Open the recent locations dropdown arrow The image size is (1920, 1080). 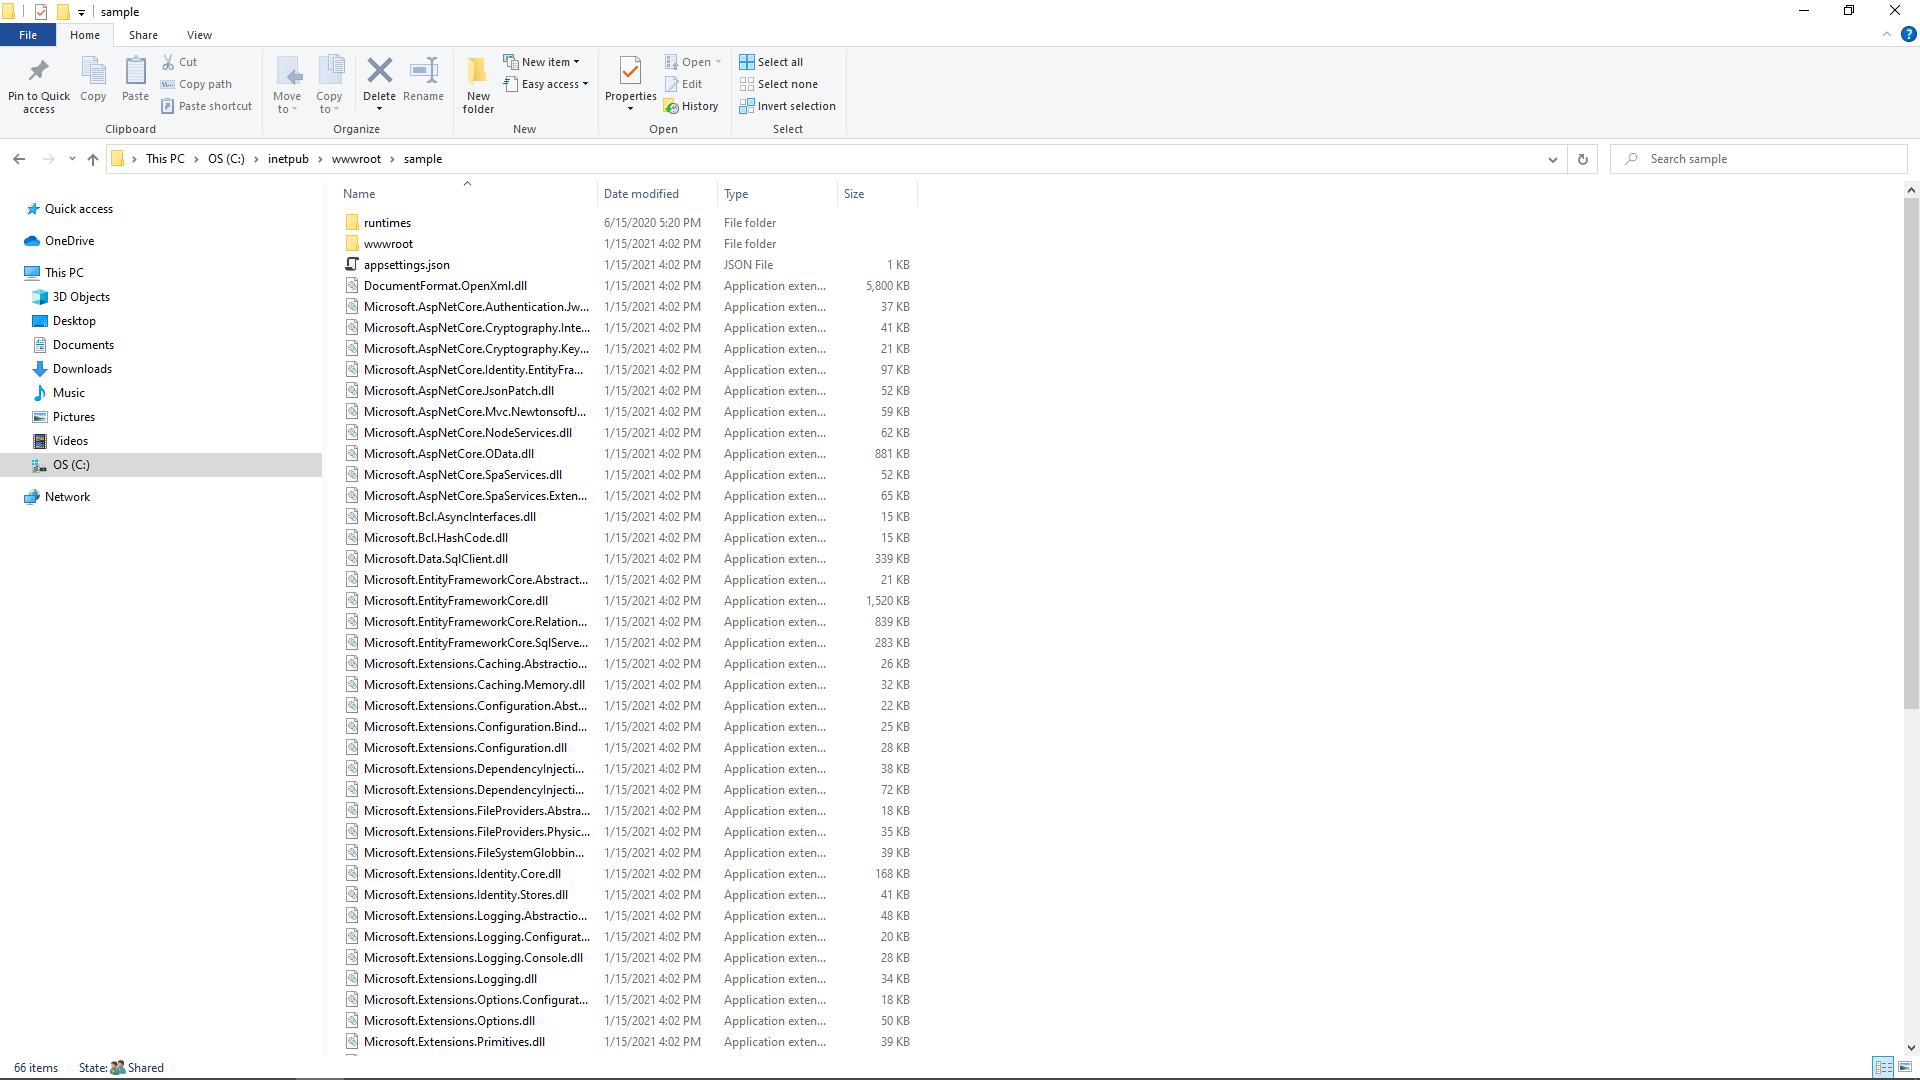[x=72, y=159]
